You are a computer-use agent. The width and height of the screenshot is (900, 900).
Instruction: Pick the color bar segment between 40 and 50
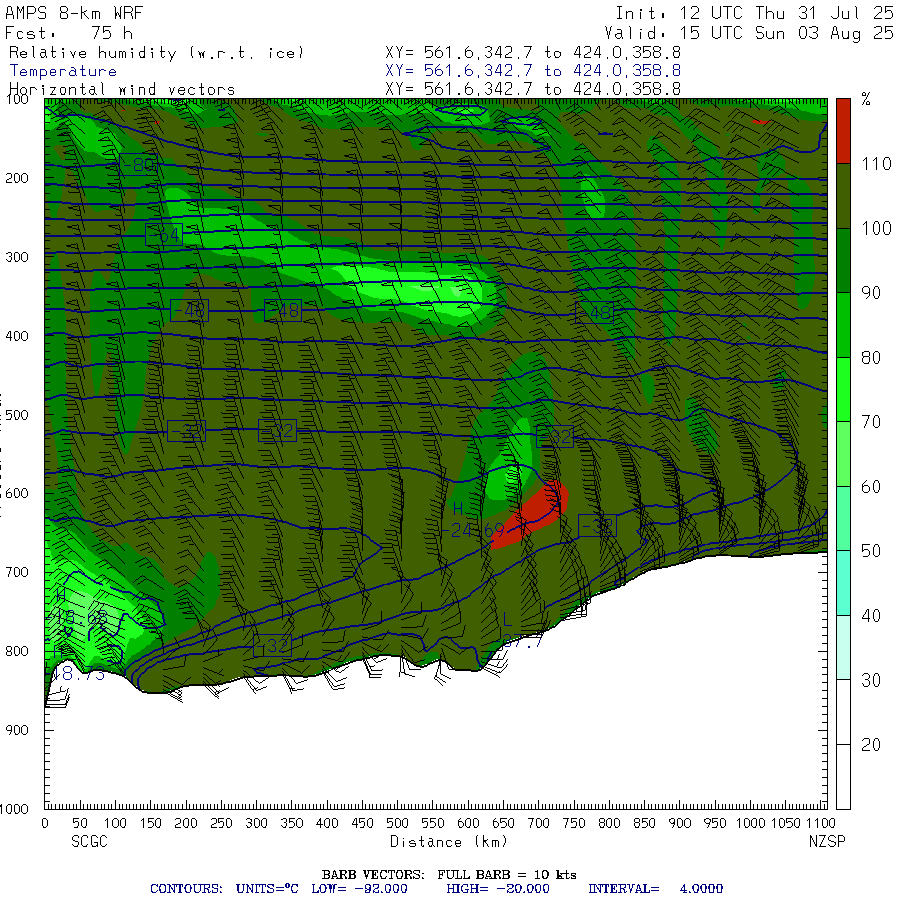(x=843, y=583)
